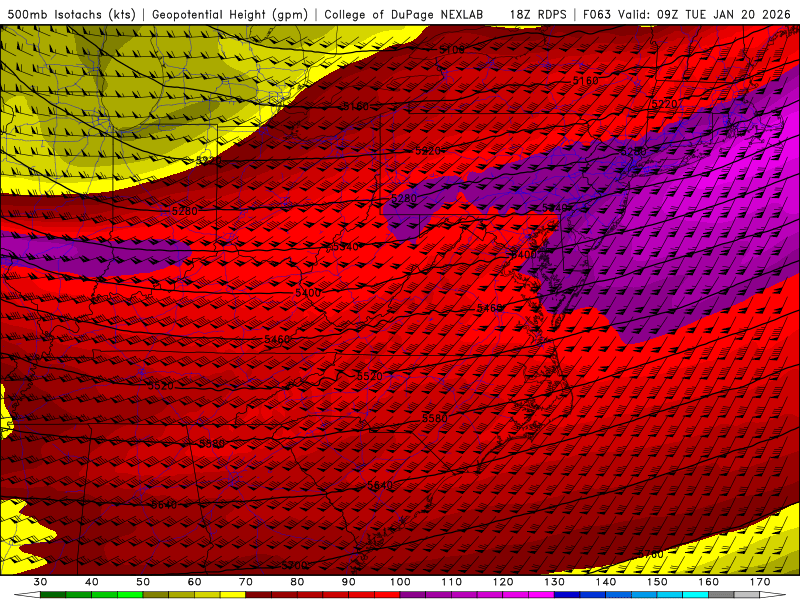
Task: Click the "18Z RDPS" model run label
Action: tap(538, 15)
